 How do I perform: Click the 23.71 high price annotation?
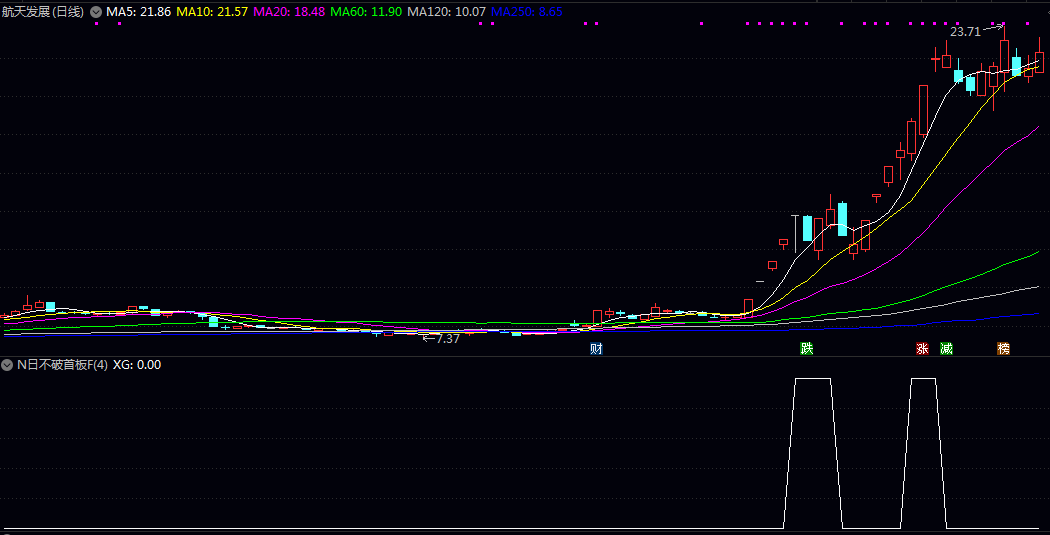[x=965, y=31]
